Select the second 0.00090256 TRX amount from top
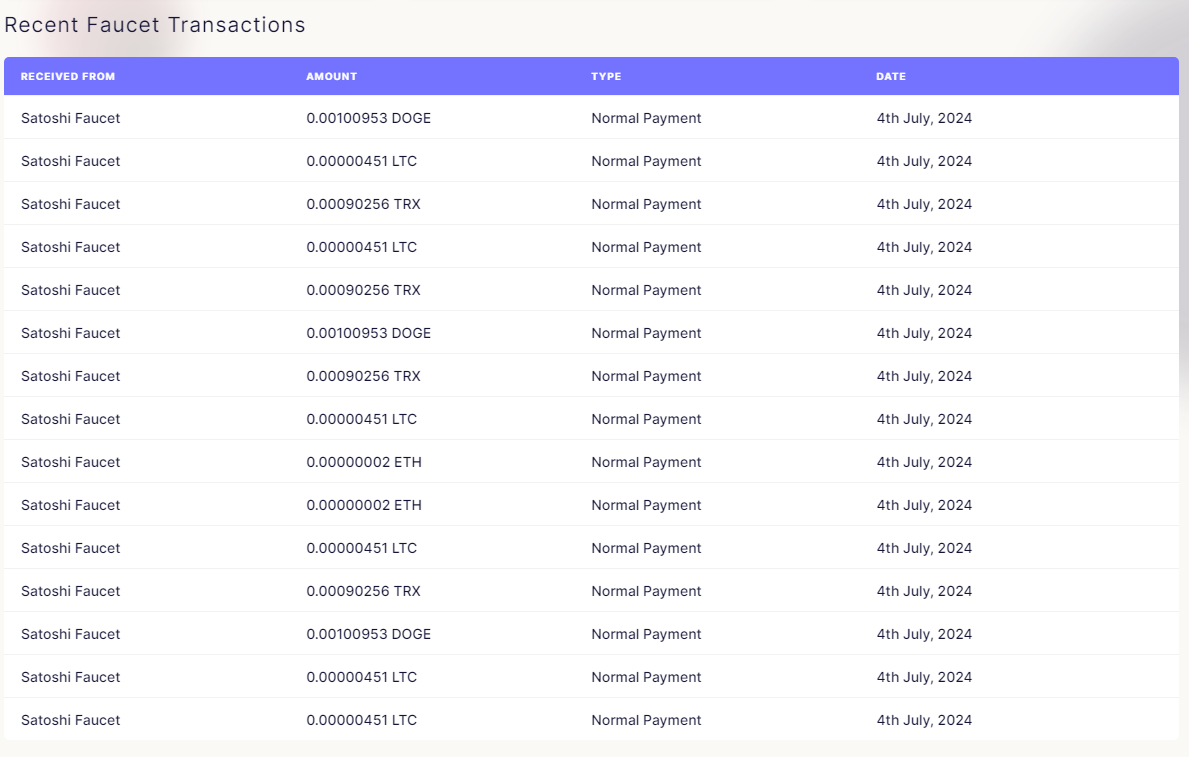This screenshot has height=757, width=1189. (x=363, y=291)
